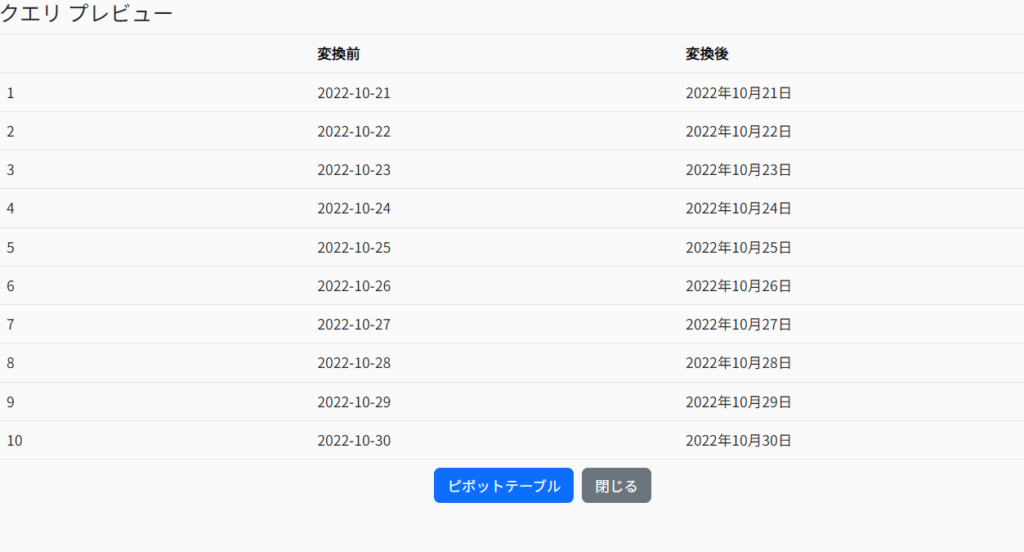
Task: Click the converted date 2022年10月27日
Action: (x=738, y=325)
